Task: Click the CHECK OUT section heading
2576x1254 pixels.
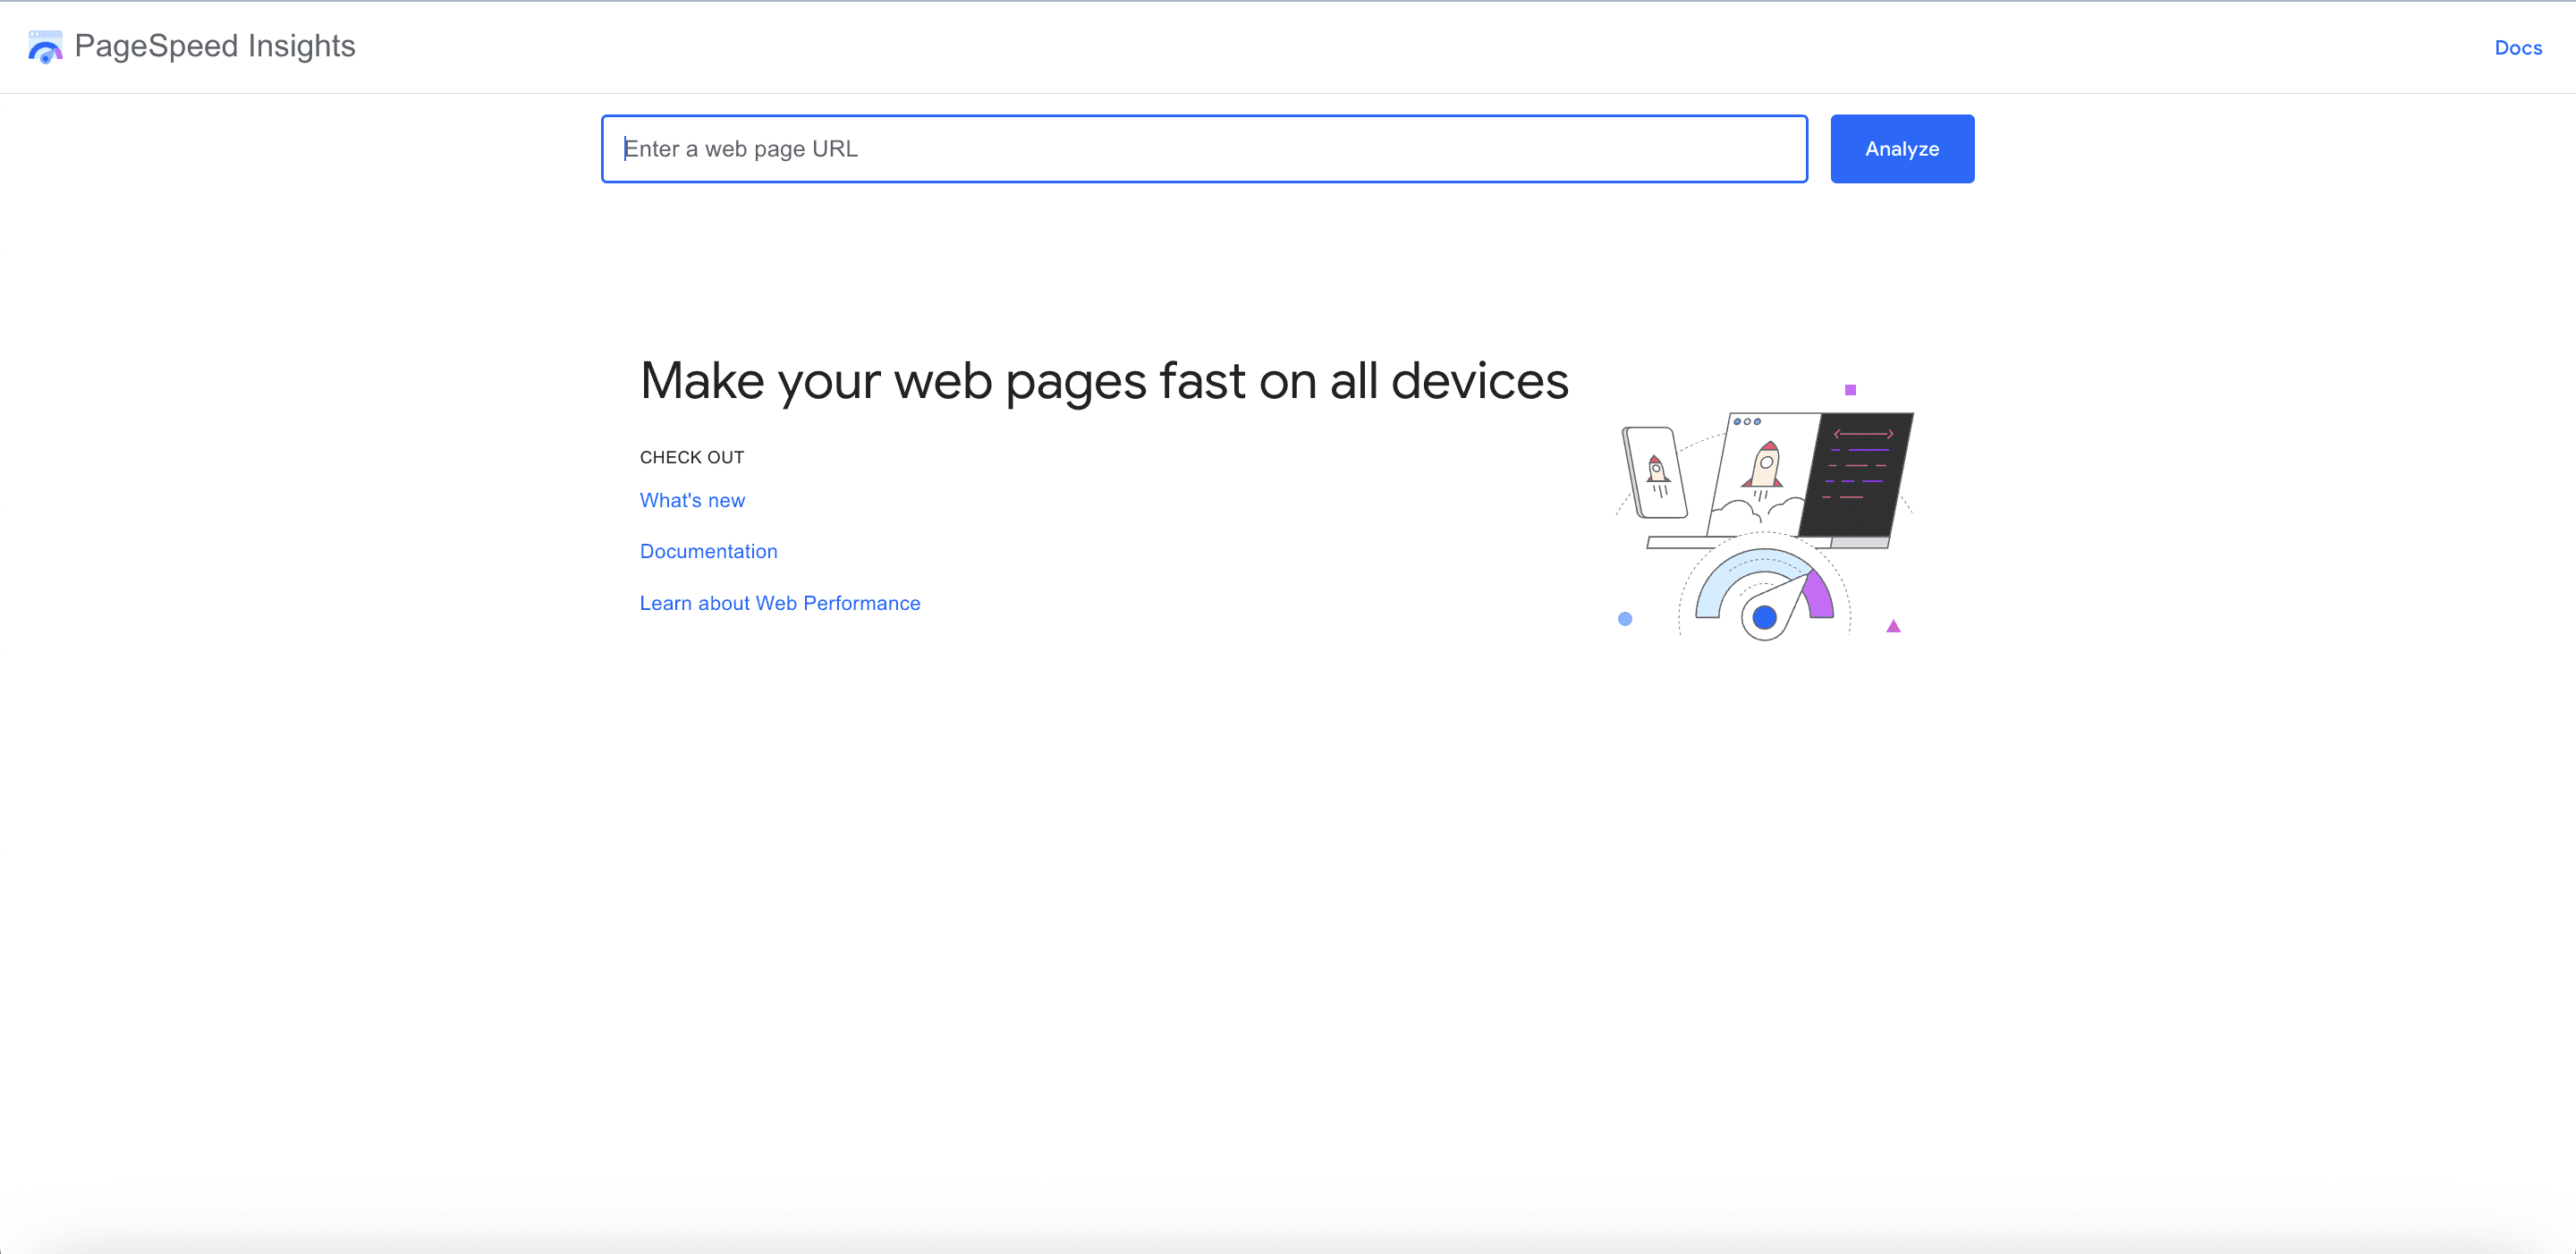Action: click(691, 457)
